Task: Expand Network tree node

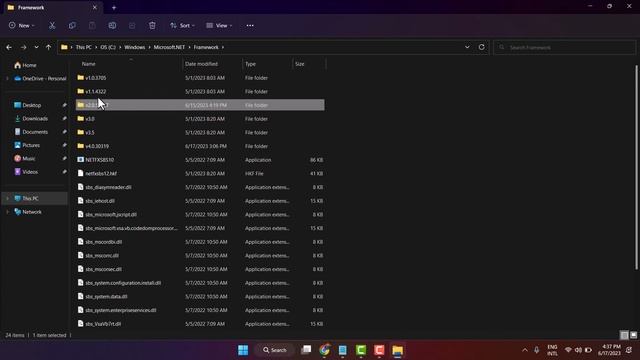Action: coord(7,212)
